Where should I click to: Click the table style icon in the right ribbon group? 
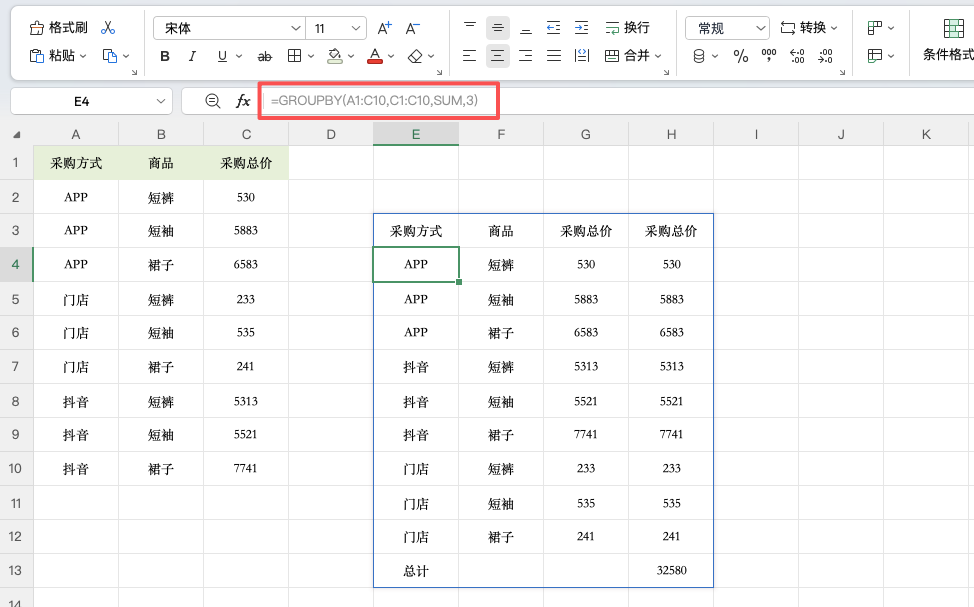coord(875,56)
